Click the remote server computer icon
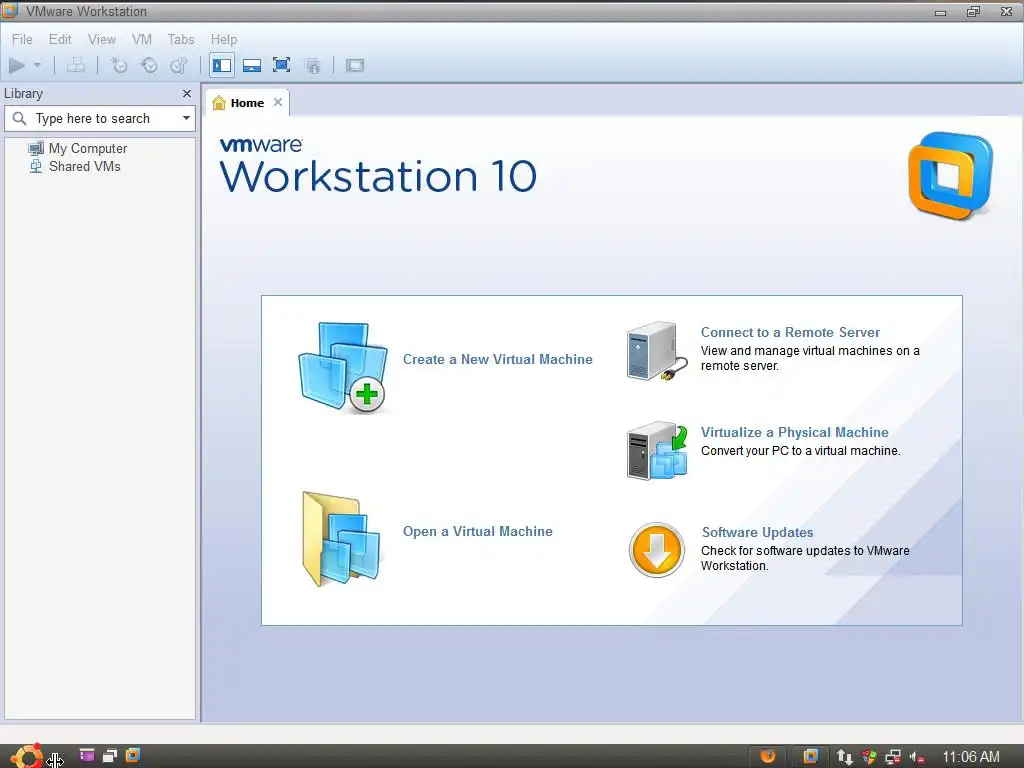 (x=656, y=351)
